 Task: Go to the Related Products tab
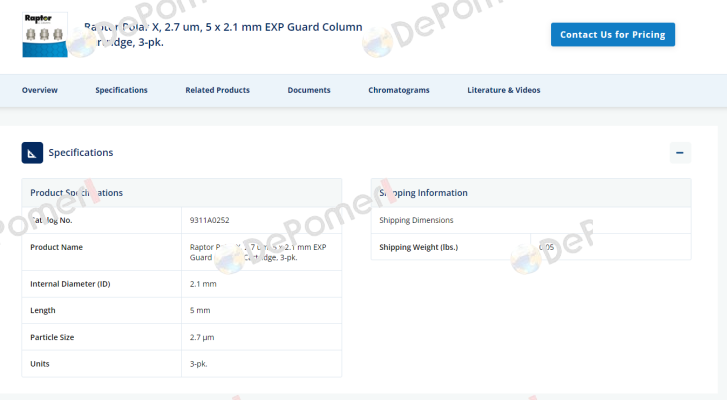tap(217, 90)
